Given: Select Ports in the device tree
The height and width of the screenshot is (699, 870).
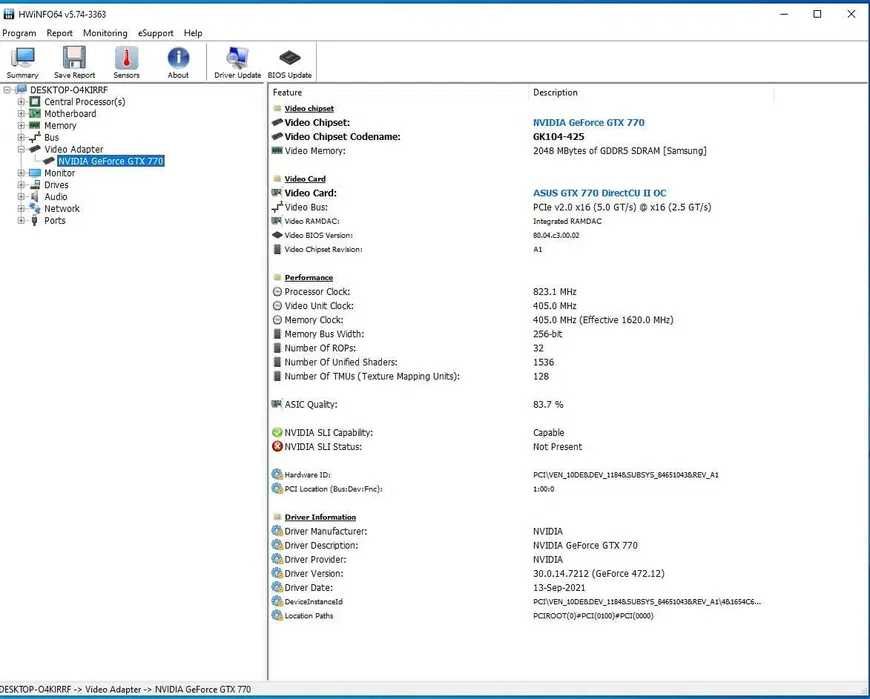Looking at the screenshot, I should click(55, 220).
